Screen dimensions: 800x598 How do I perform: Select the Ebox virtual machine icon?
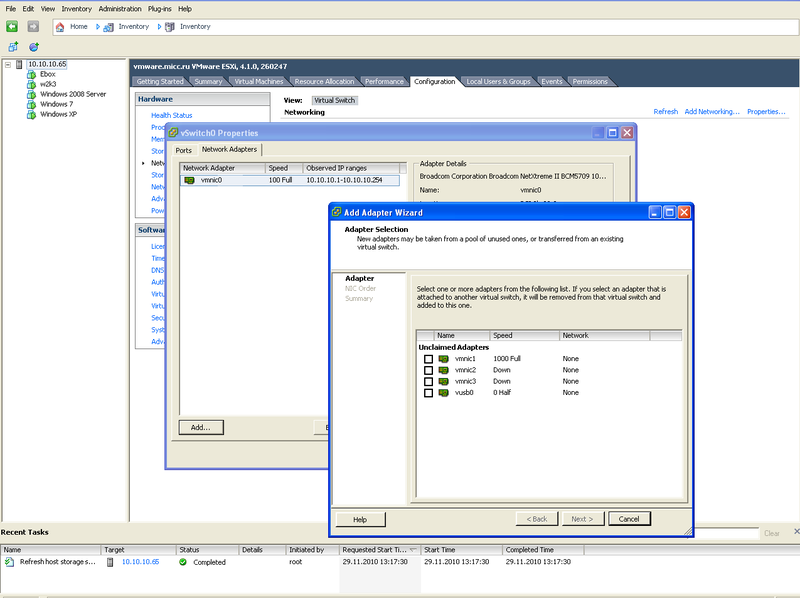[32, 74]
